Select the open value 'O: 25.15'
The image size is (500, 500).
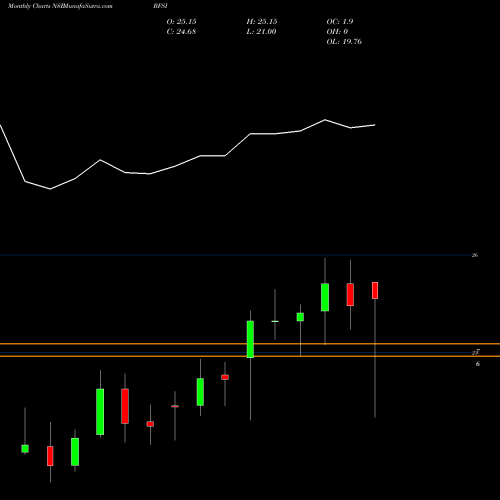point(181,22)
